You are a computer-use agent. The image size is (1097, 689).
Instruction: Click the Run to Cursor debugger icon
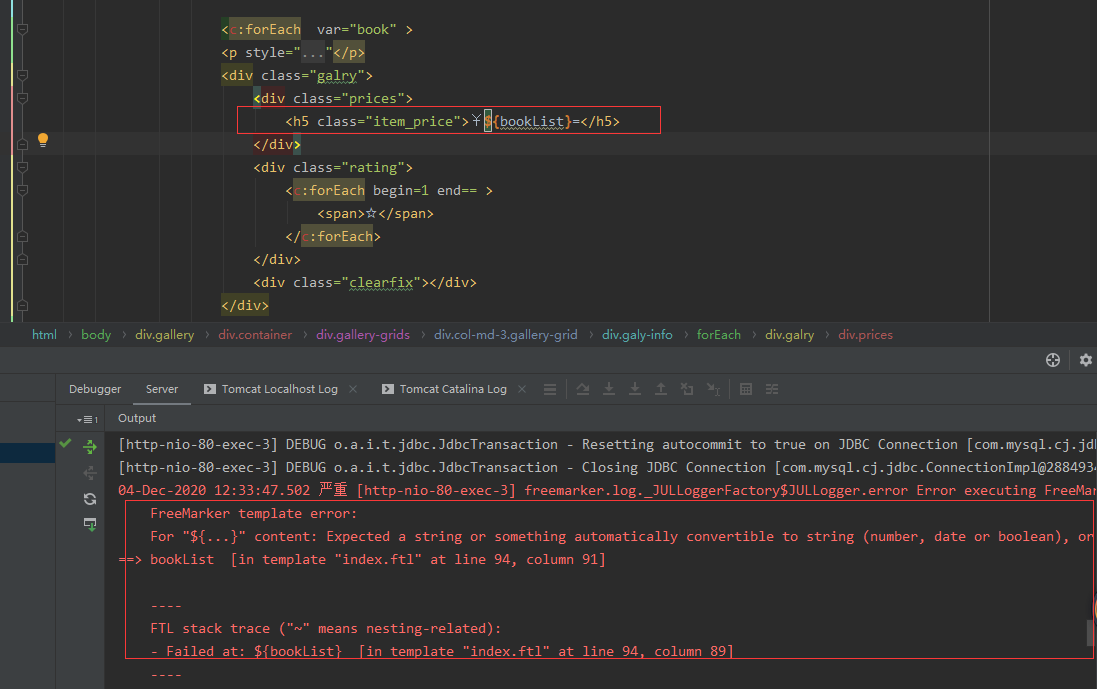[x=713, y=389]
